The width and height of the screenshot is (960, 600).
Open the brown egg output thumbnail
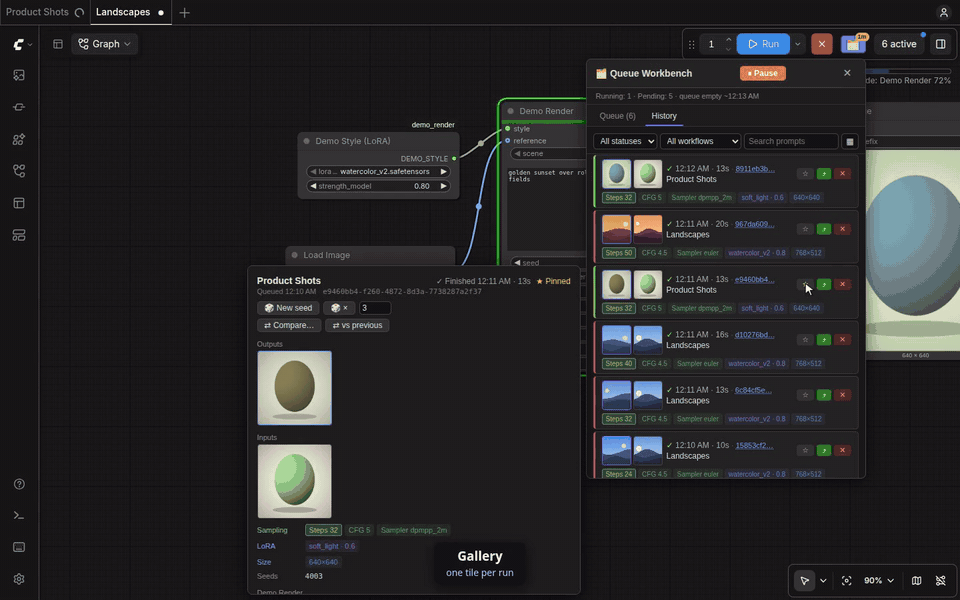coord(294,388)
